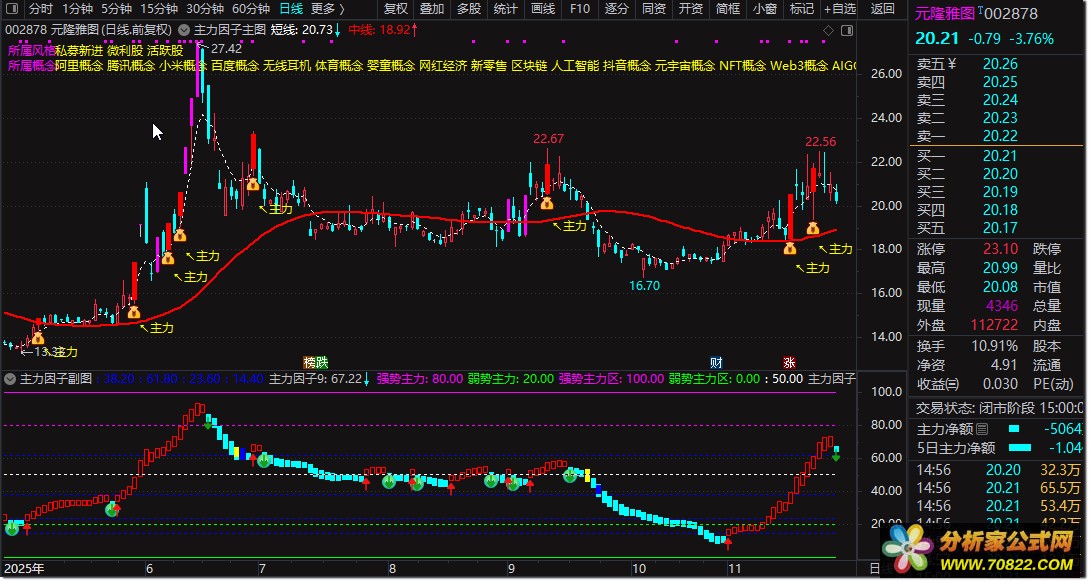Click the 主力净额 detail list icon
Image resolution: width=1090 pixels, height=581 pixels.
click(982, 429)
